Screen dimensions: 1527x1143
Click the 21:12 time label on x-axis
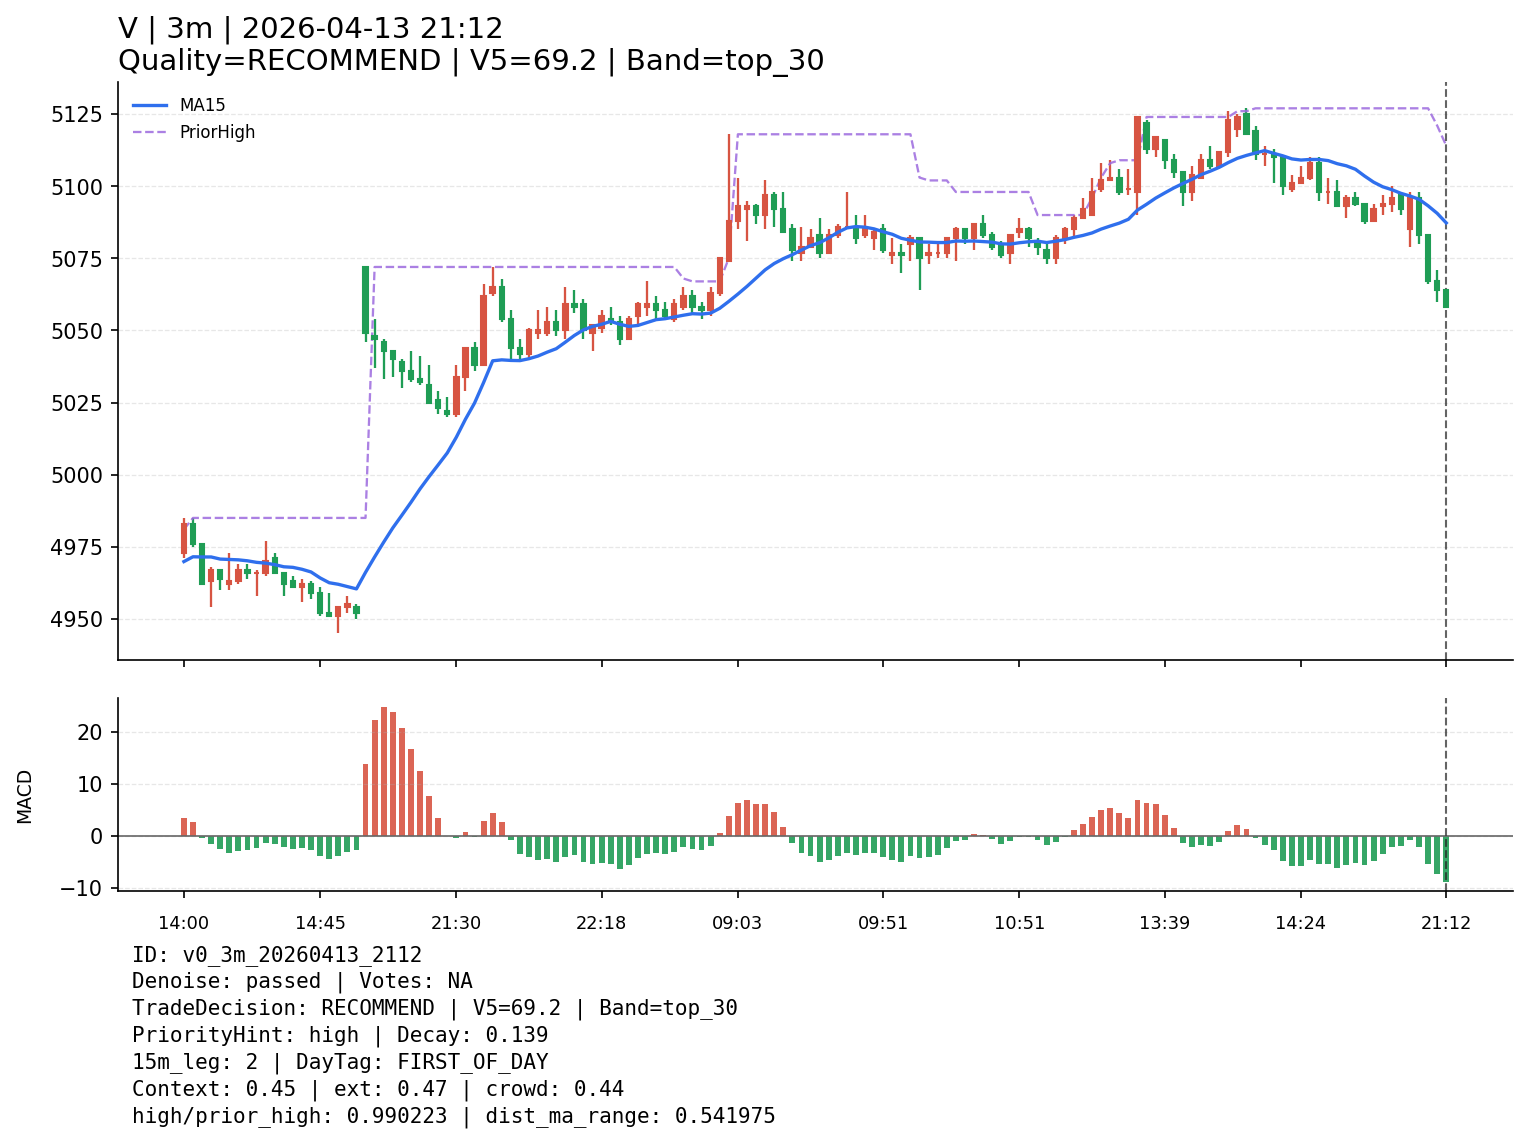(x=1445, y=923)
